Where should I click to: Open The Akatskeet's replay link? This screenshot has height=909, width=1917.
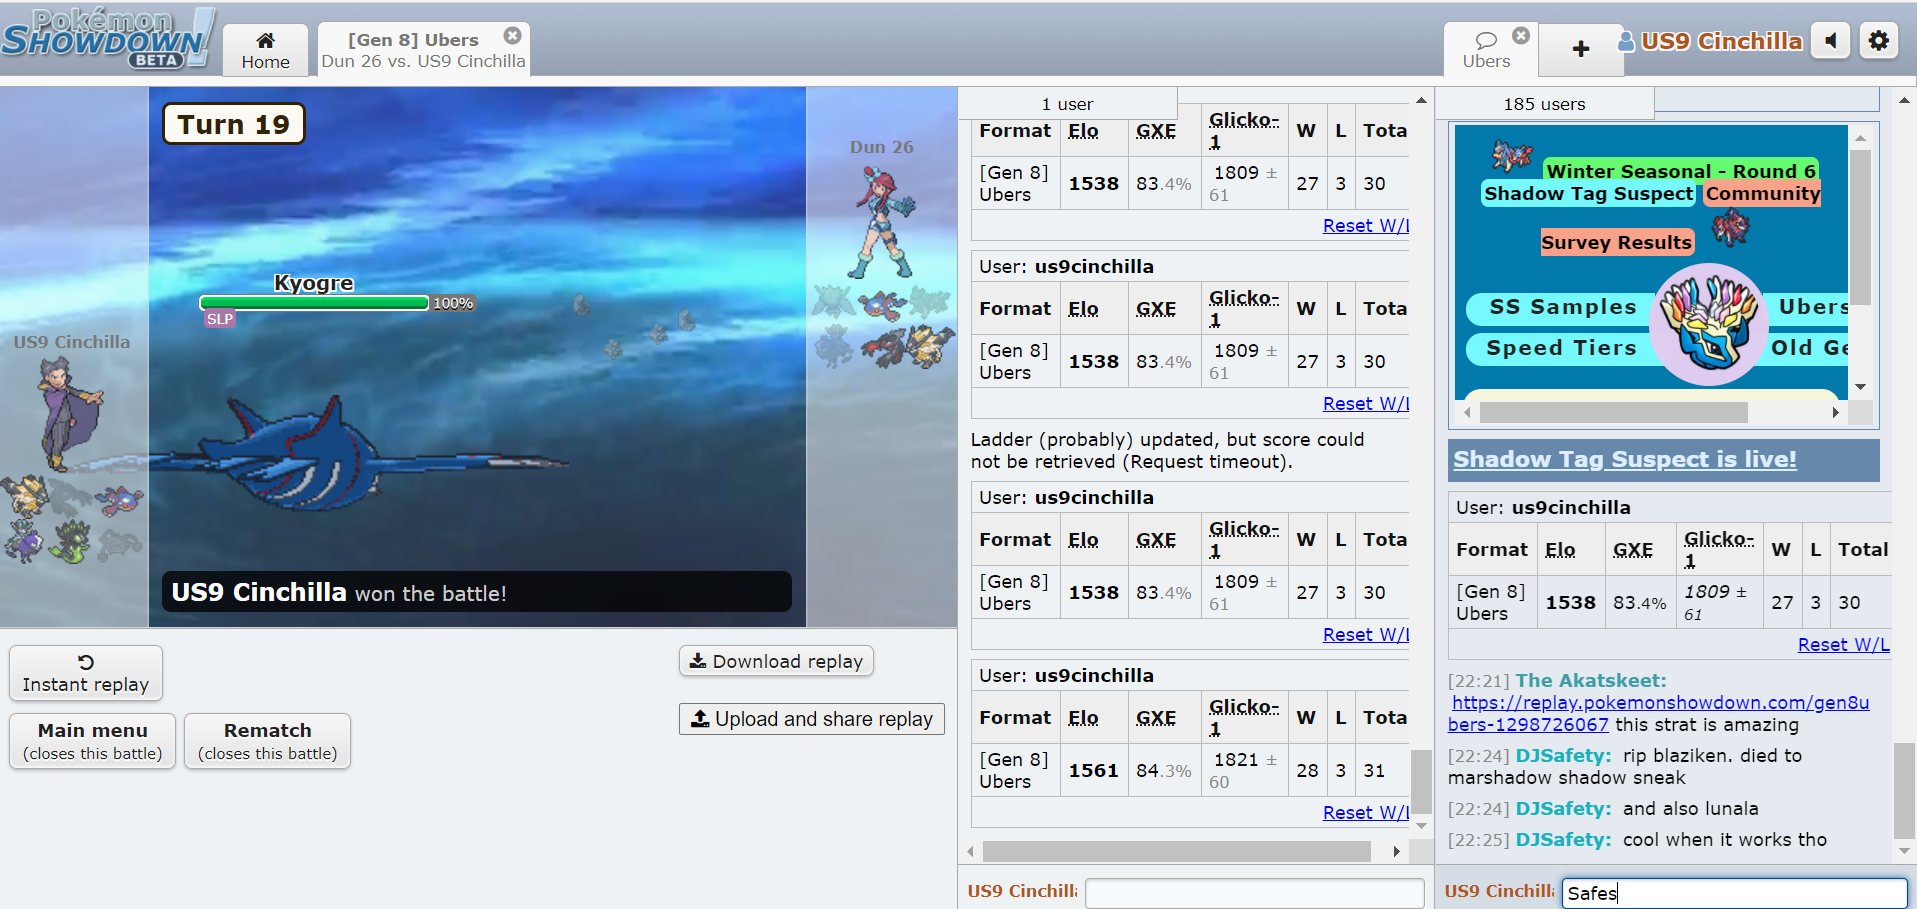[1659, 713]
